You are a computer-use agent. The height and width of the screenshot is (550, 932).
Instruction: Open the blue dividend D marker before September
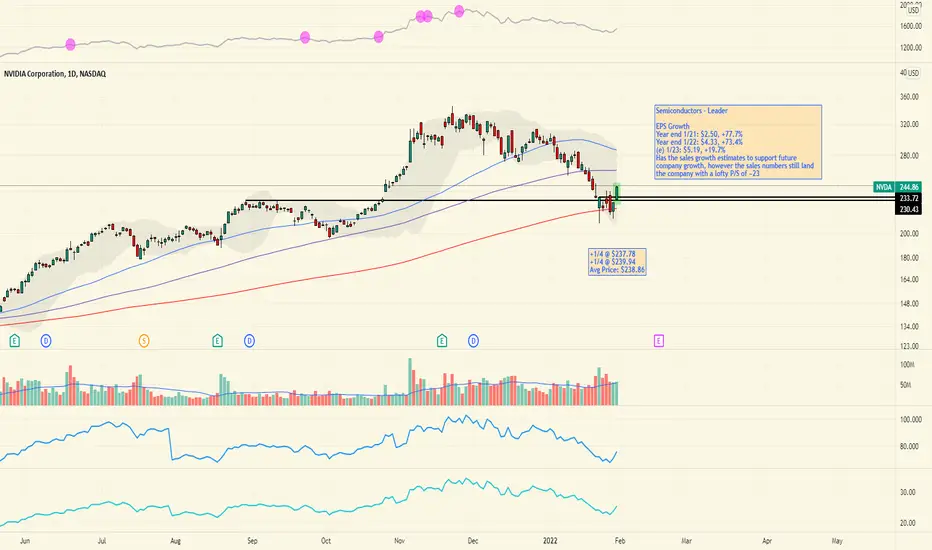(250, 341)
